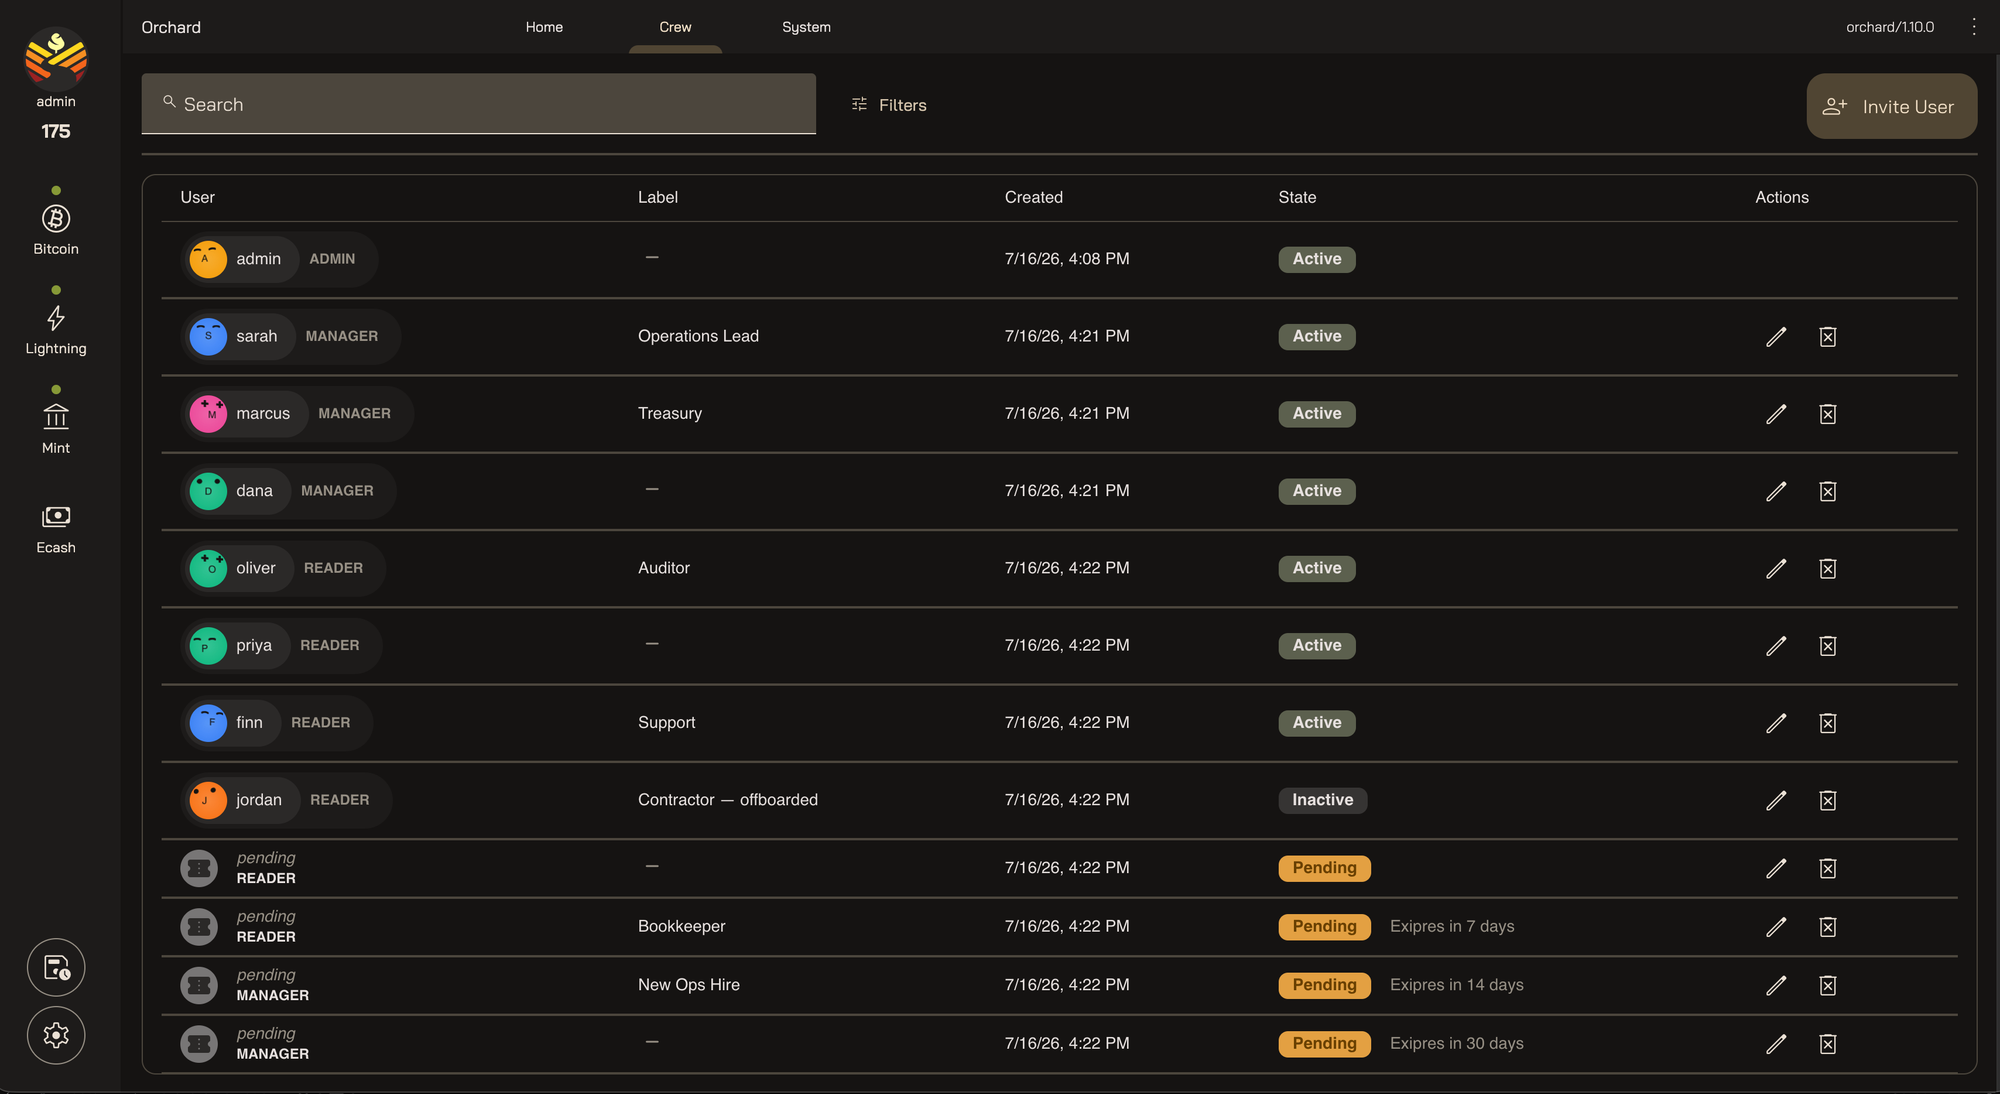2000x1094 pixels.
Task: Click the Active badge for priya
Action: click(1317, 646)
